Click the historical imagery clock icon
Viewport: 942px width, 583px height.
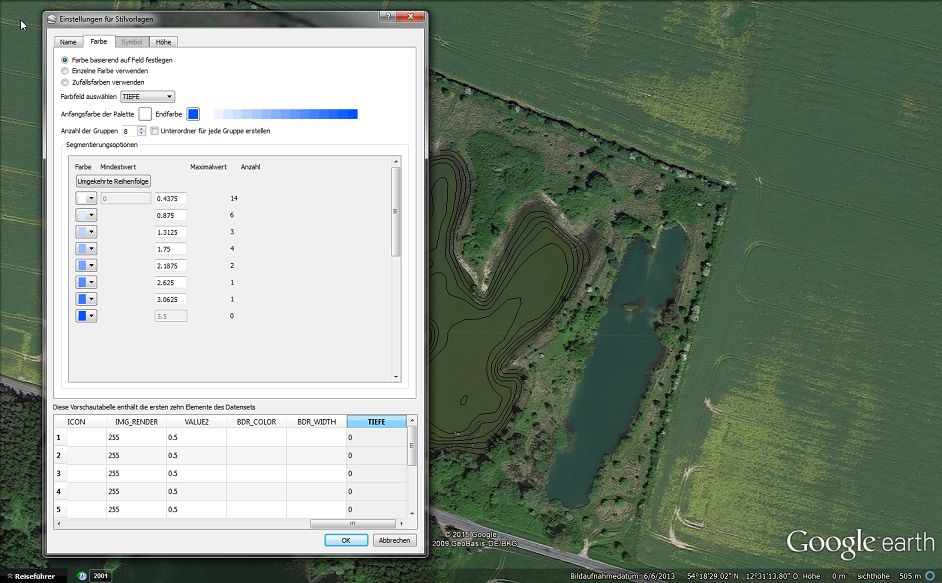84,576
